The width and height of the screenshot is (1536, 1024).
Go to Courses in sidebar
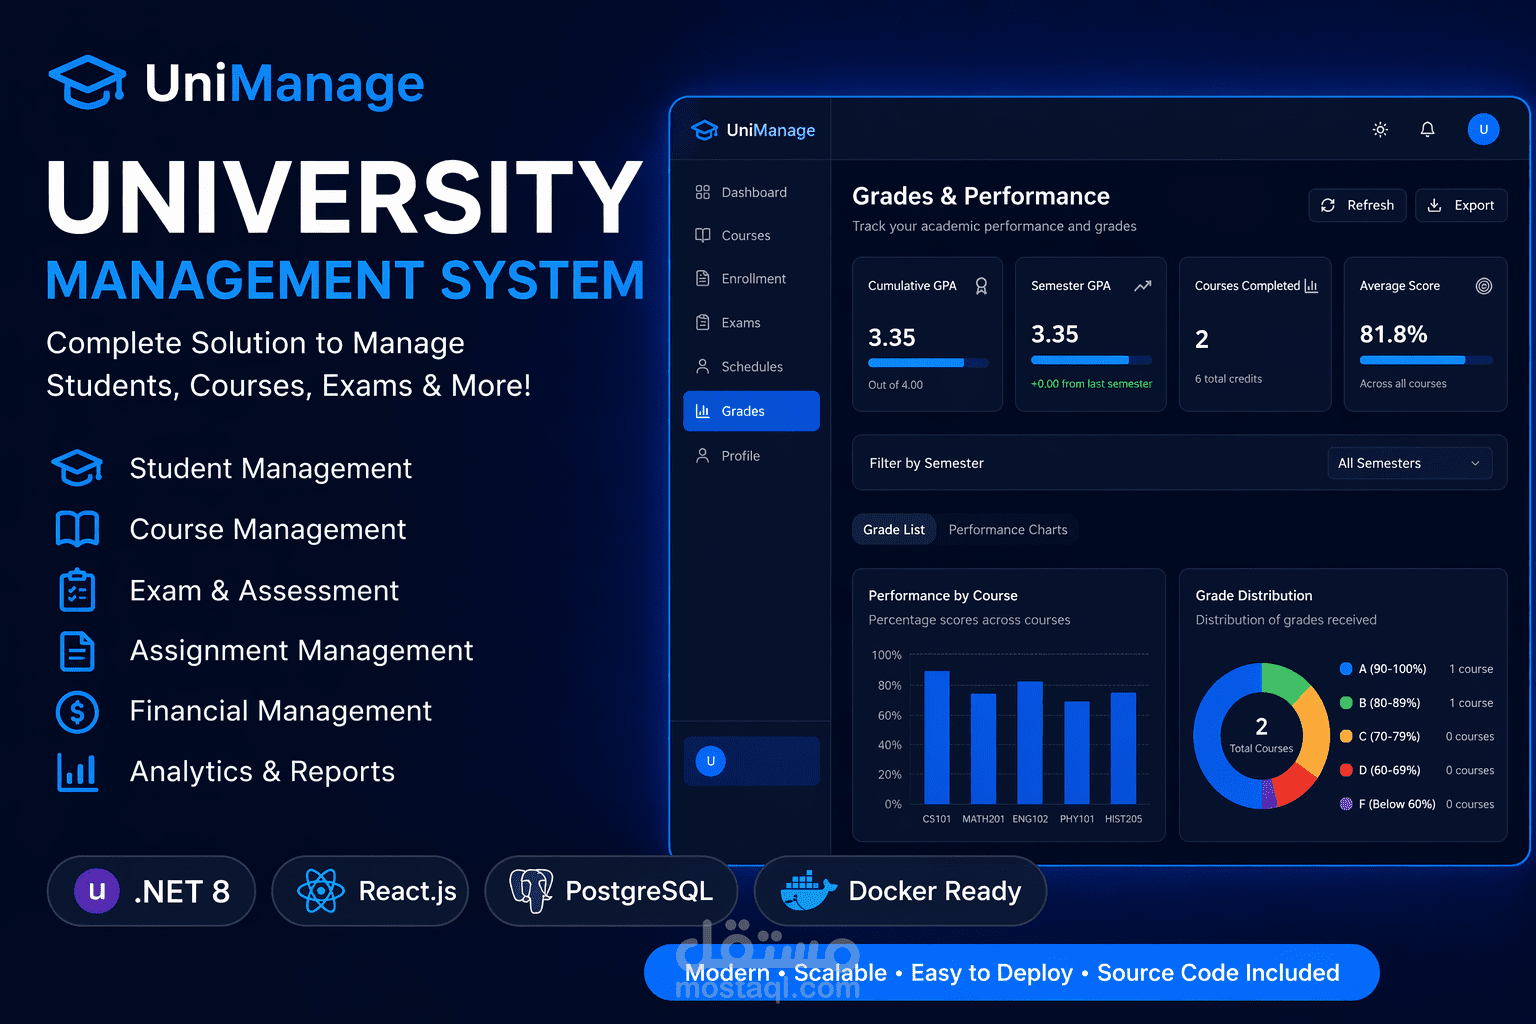tap(751, 235)
